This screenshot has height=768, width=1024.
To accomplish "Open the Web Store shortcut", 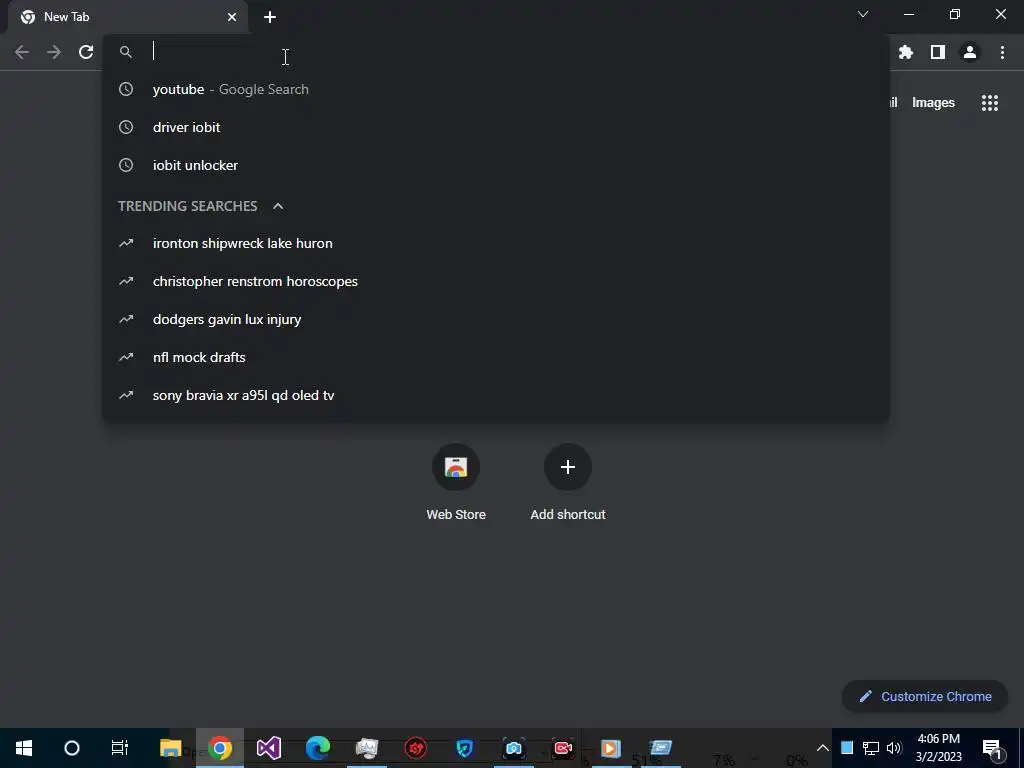I will [x=456, y=482].
